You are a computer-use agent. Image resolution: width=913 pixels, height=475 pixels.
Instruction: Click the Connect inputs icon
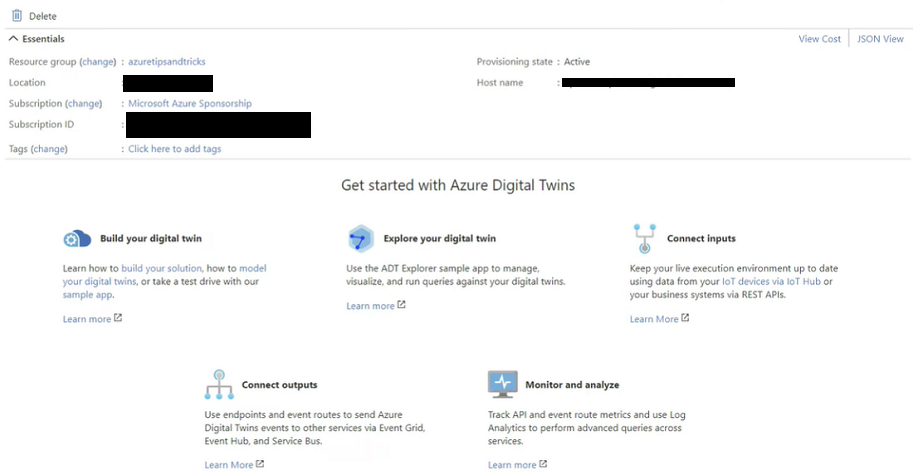tap(644, 239)
